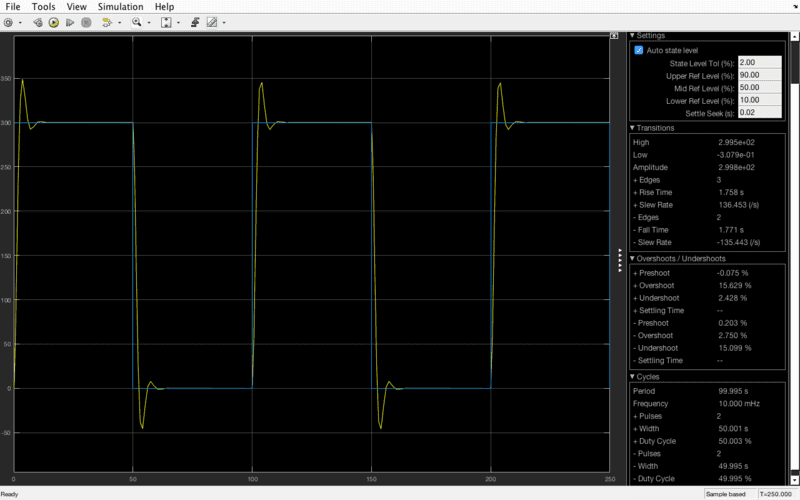Viewport: 800px width, 500px height.
Task: Select the Zoom magnifier tool
Action: pyautogui.click(x=136, y=22)
